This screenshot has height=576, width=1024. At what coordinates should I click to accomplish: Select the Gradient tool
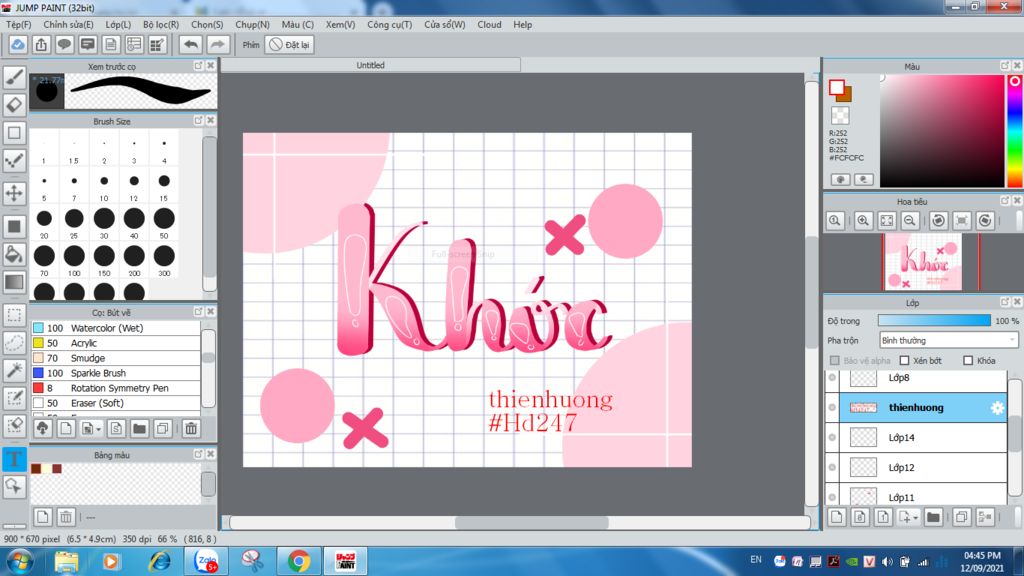[x=14, y=282]
